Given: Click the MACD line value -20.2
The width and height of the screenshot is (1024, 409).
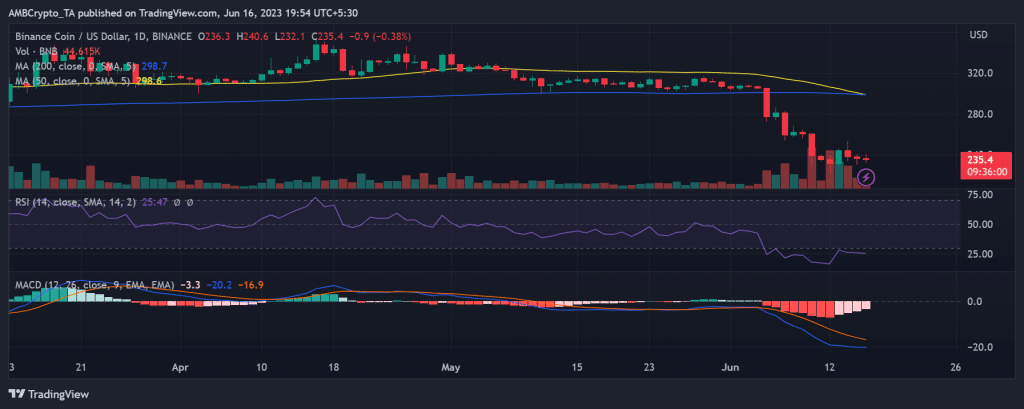Looking at the screenshot, I should pyautogui.click(x=217, y=285).
